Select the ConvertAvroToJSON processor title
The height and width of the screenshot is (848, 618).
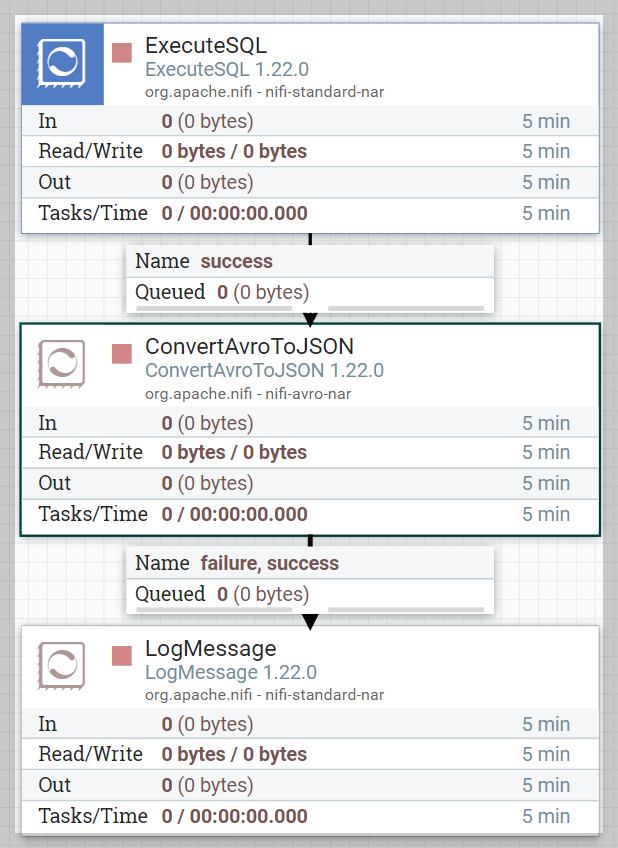click(249, 347)
